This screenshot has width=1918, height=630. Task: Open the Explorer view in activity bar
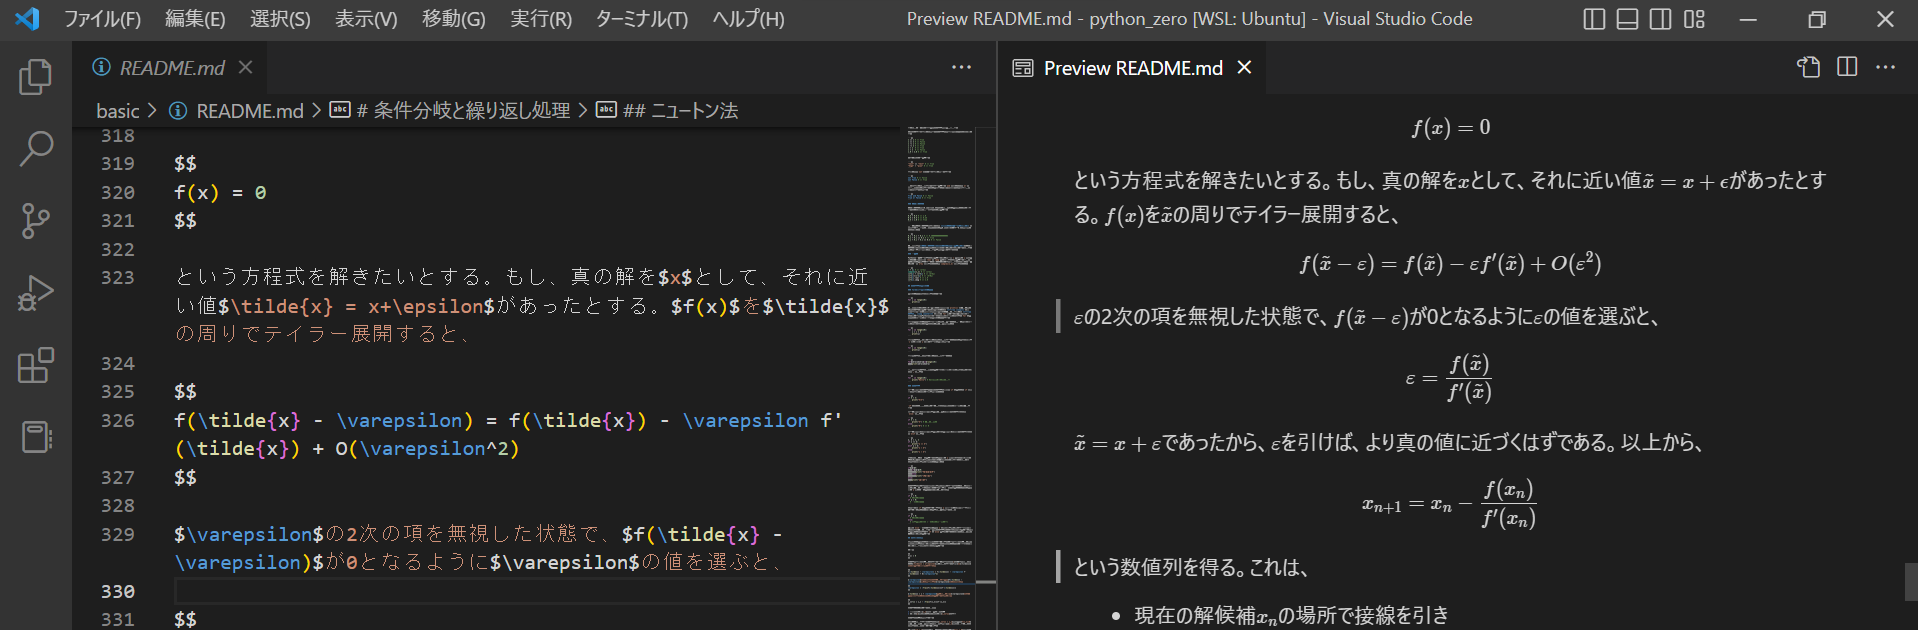pos(36,77)
